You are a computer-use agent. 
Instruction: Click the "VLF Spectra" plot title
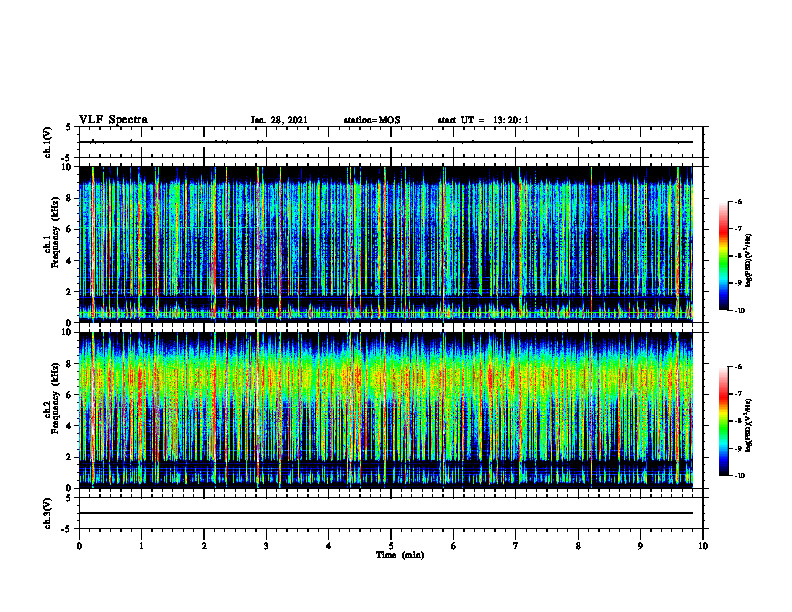point(113,120)
